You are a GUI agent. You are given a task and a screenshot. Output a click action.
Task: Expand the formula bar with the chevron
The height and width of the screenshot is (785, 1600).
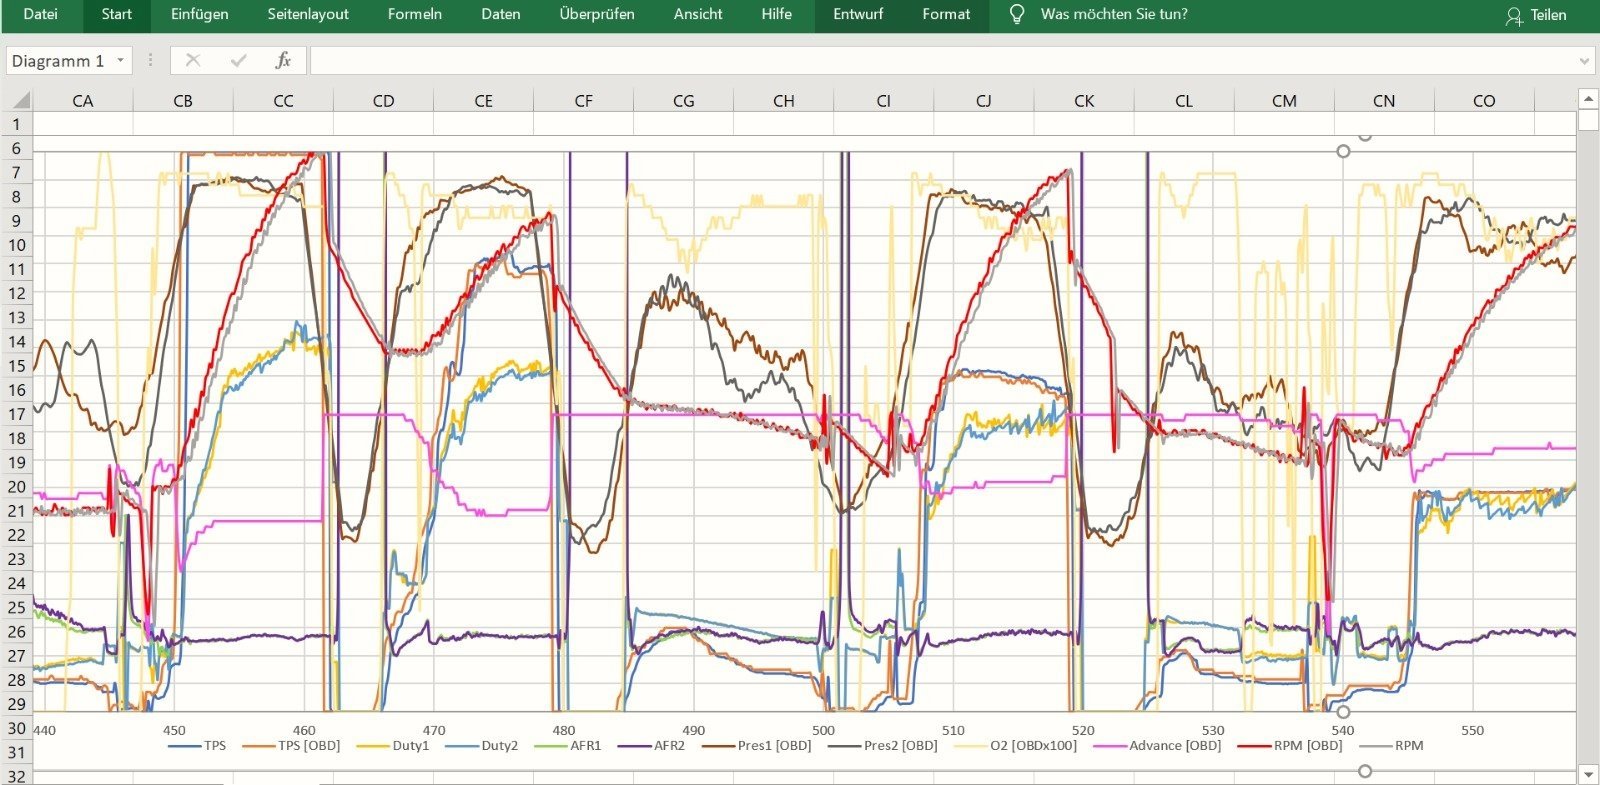1584,61
